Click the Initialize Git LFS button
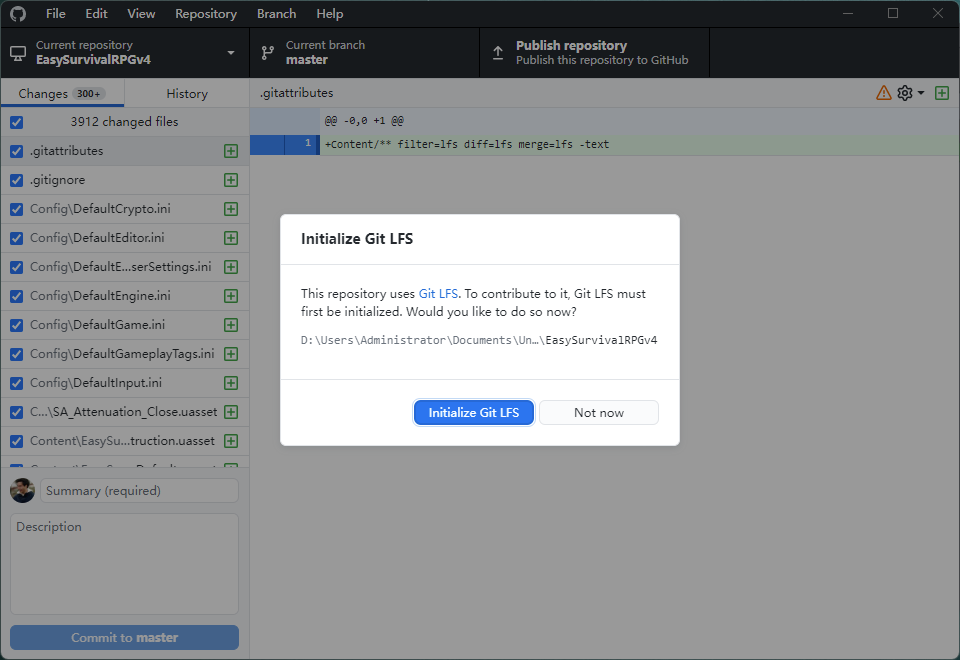Screen dimensions: 960x660 pos(473,413)
